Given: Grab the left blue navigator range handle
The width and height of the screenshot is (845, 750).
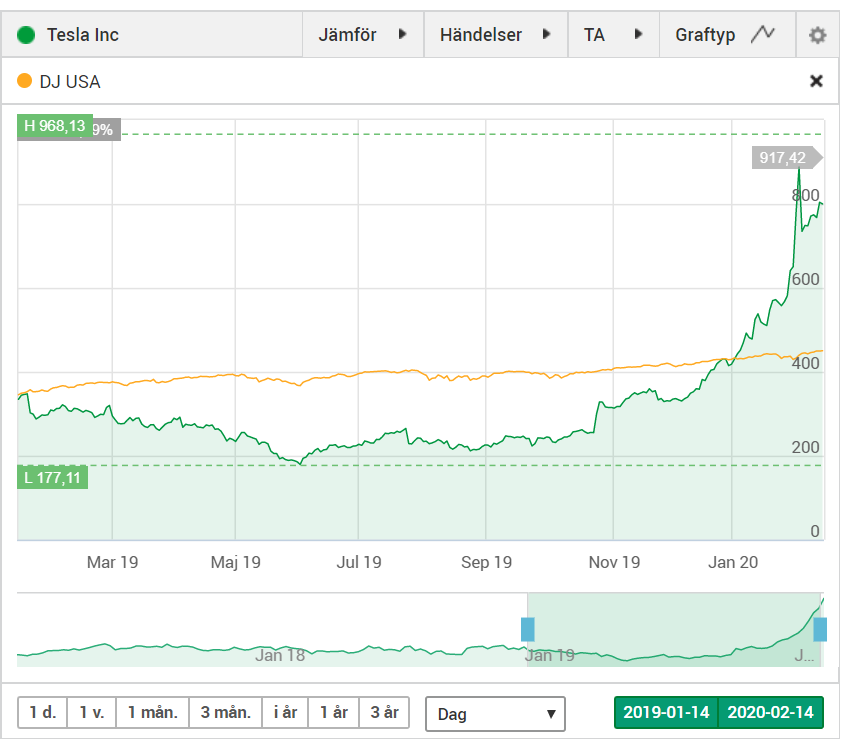Looking at the screenshot, I should (x=528, y=629).
